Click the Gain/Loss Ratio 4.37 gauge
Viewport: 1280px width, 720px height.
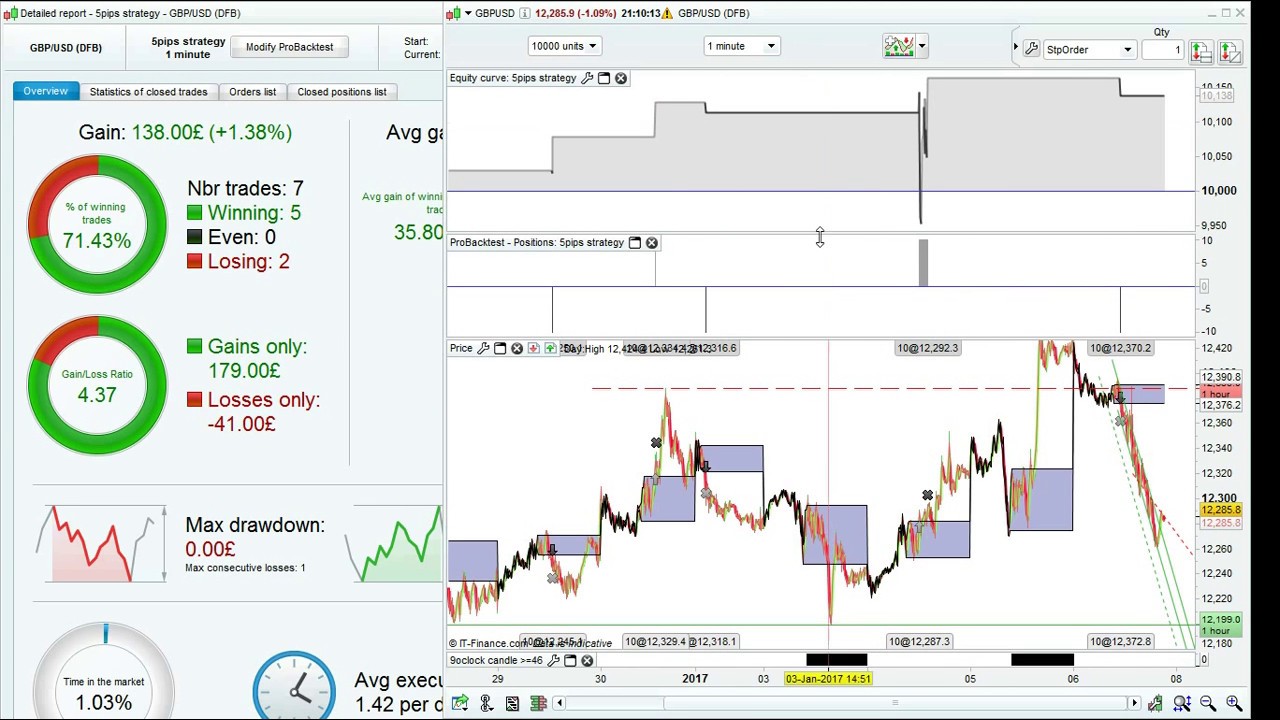pyautogui.click(x=97, y=385)
